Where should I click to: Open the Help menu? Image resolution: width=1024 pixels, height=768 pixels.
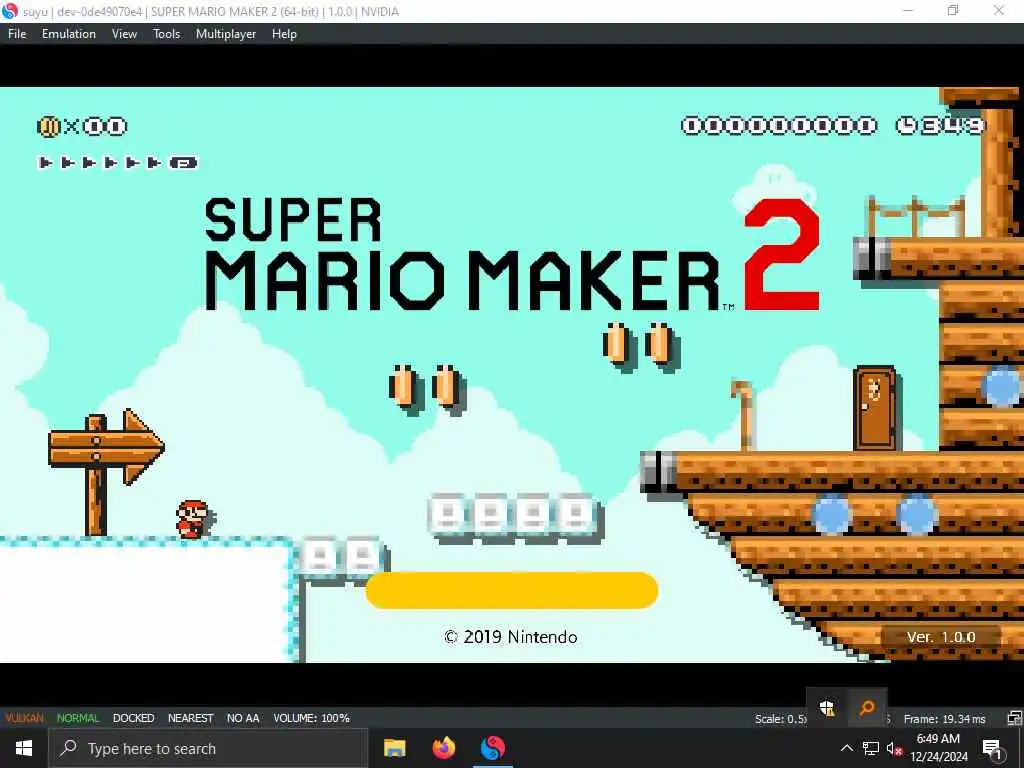point(284,34)
